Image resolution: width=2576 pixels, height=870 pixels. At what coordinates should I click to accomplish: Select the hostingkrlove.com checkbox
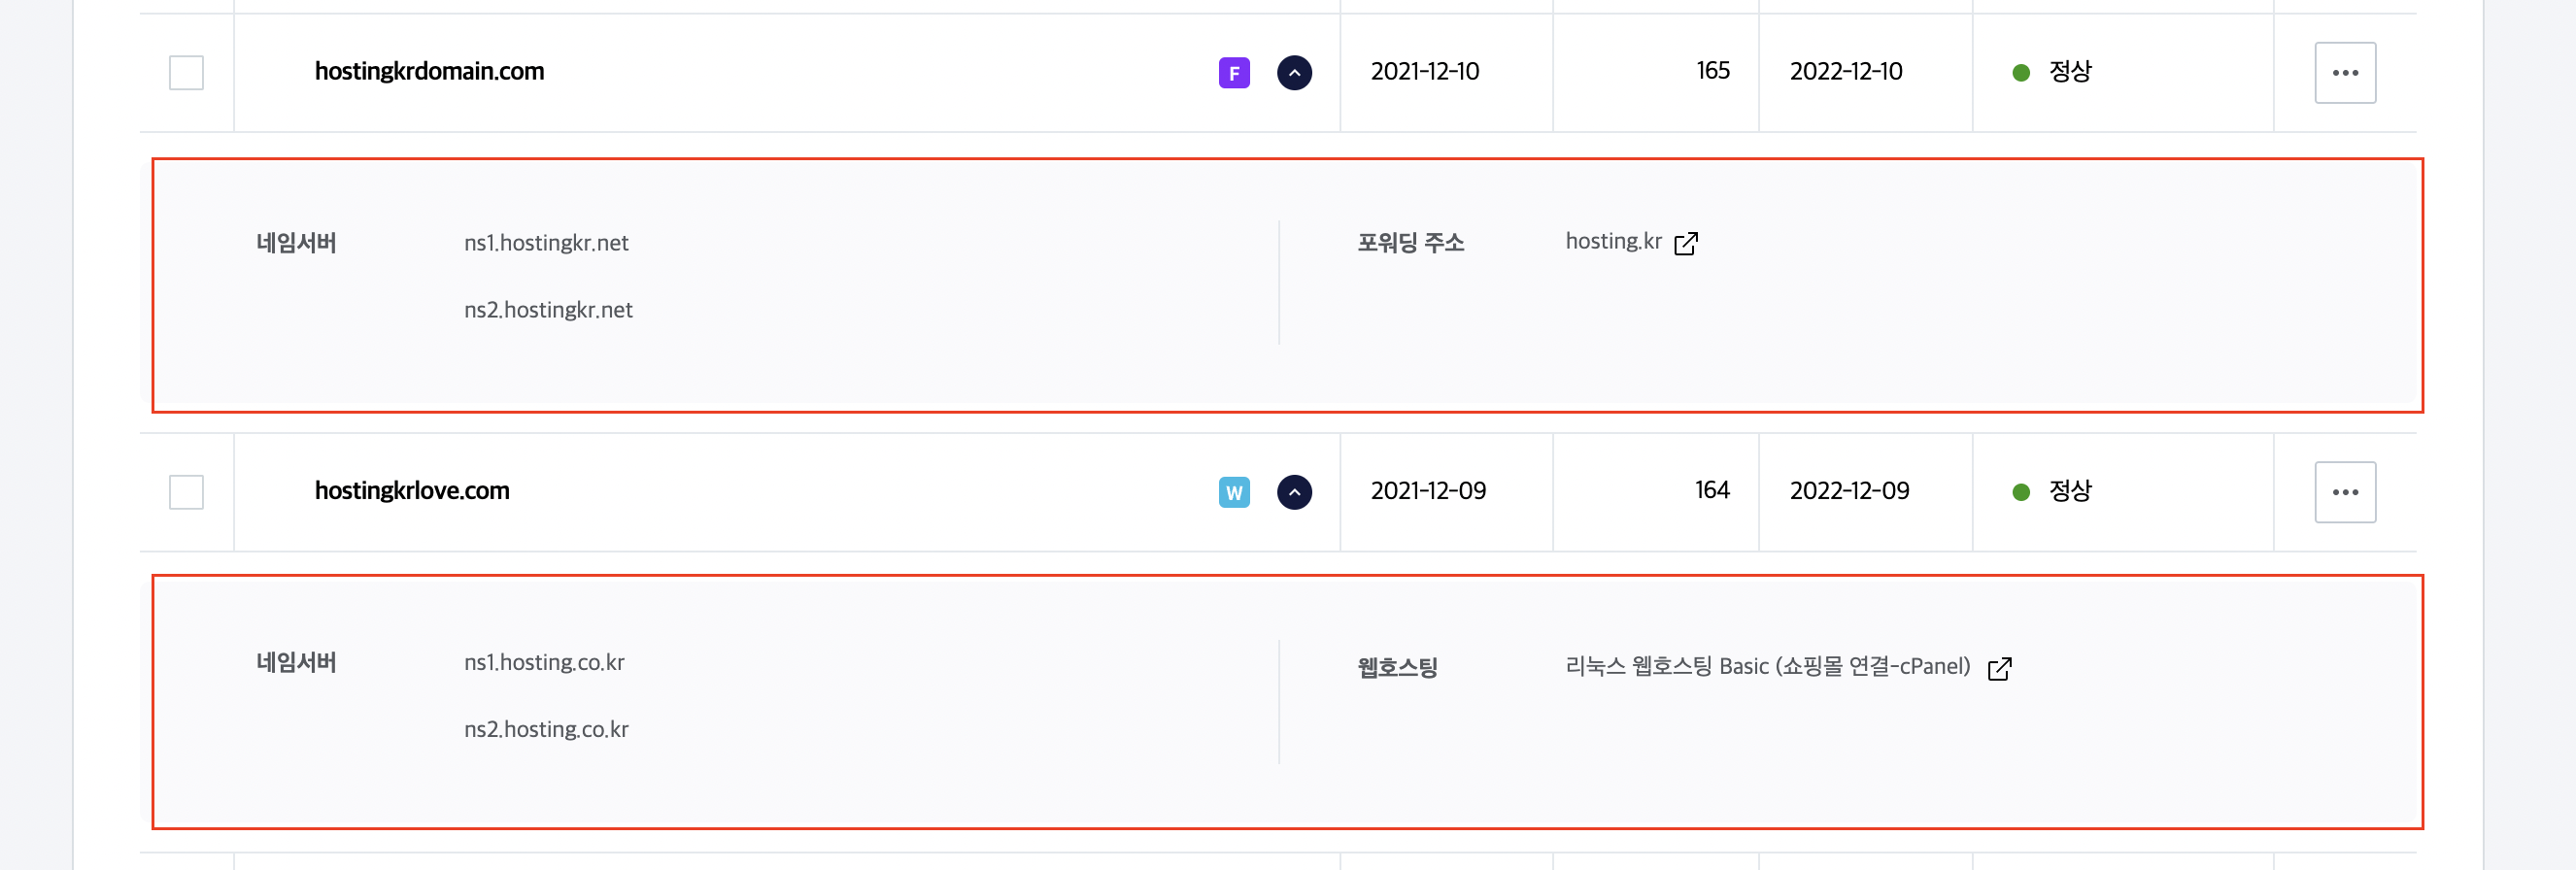tap(186, 492)
